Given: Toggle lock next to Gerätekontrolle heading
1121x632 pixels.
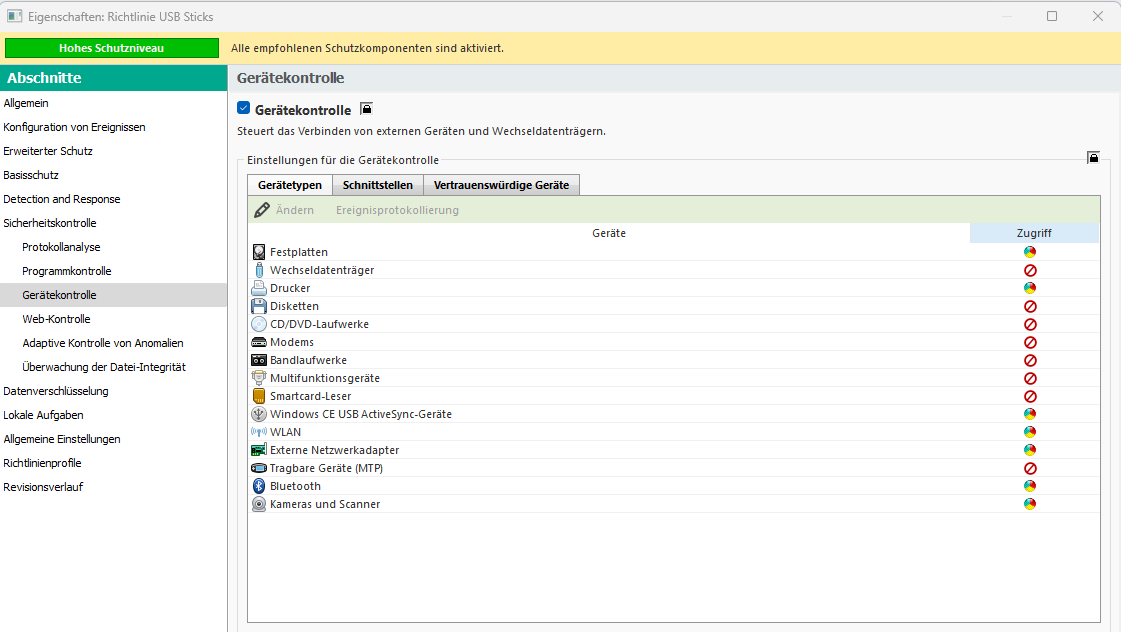Looking at the screenshot, I should point(366,109).
